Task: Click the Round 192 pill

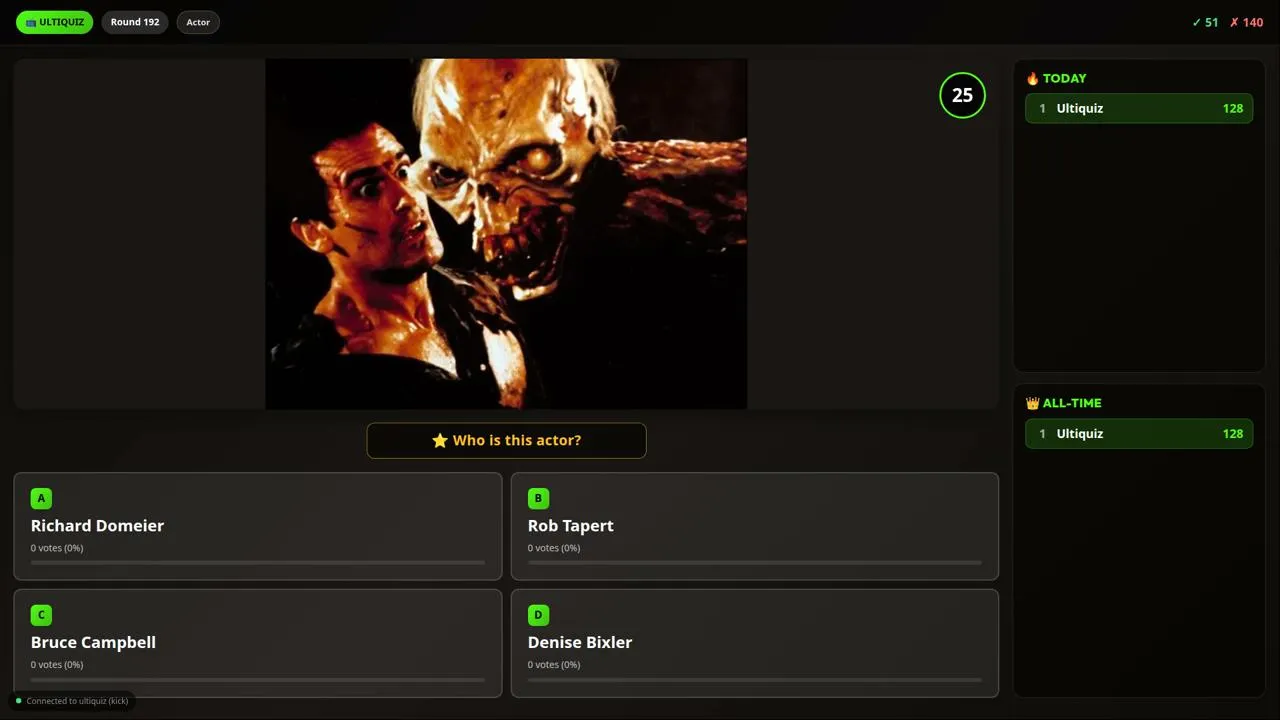Action: [135, 22]
